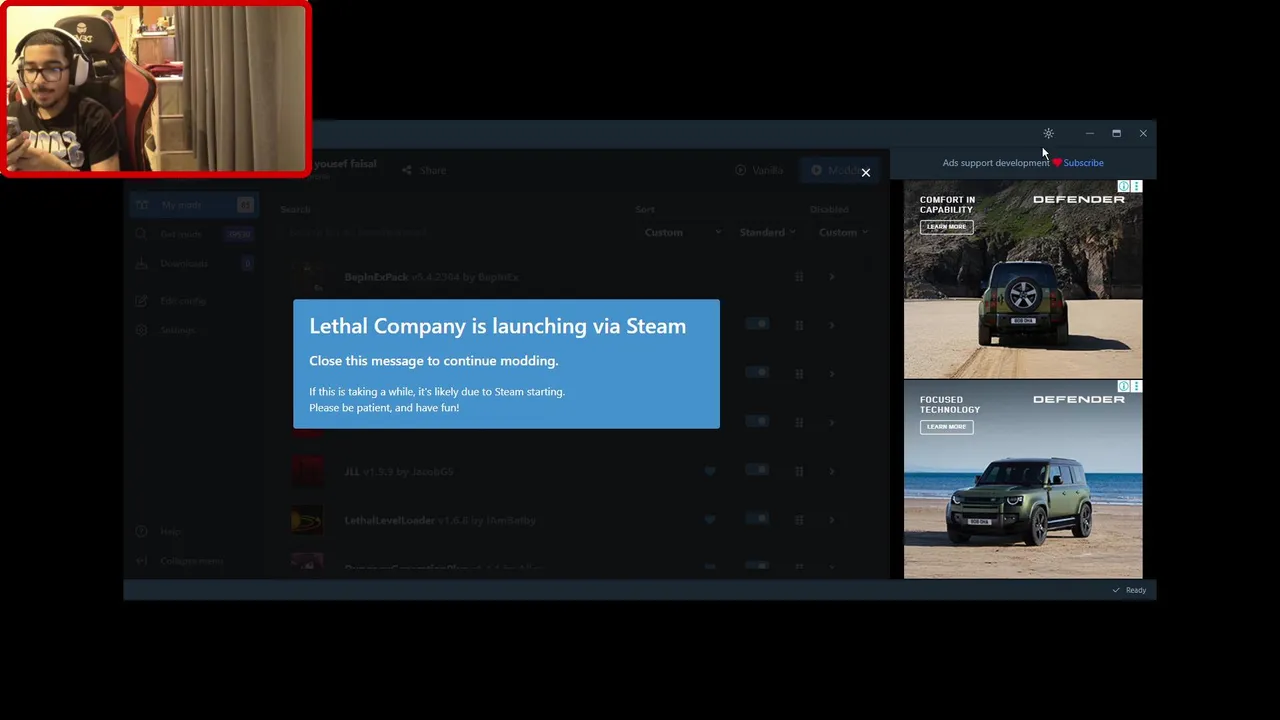Open the Sort Custom dropdown
Image resolution: width=1280 pixels, height=720 pixels.
682,232
